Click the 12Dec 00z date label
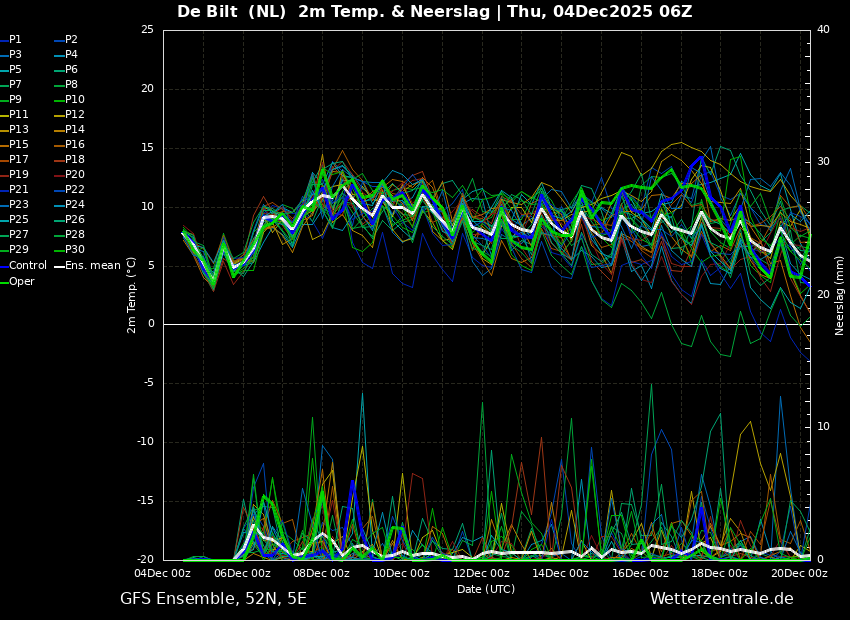850x620 pixels. point(481,574)
